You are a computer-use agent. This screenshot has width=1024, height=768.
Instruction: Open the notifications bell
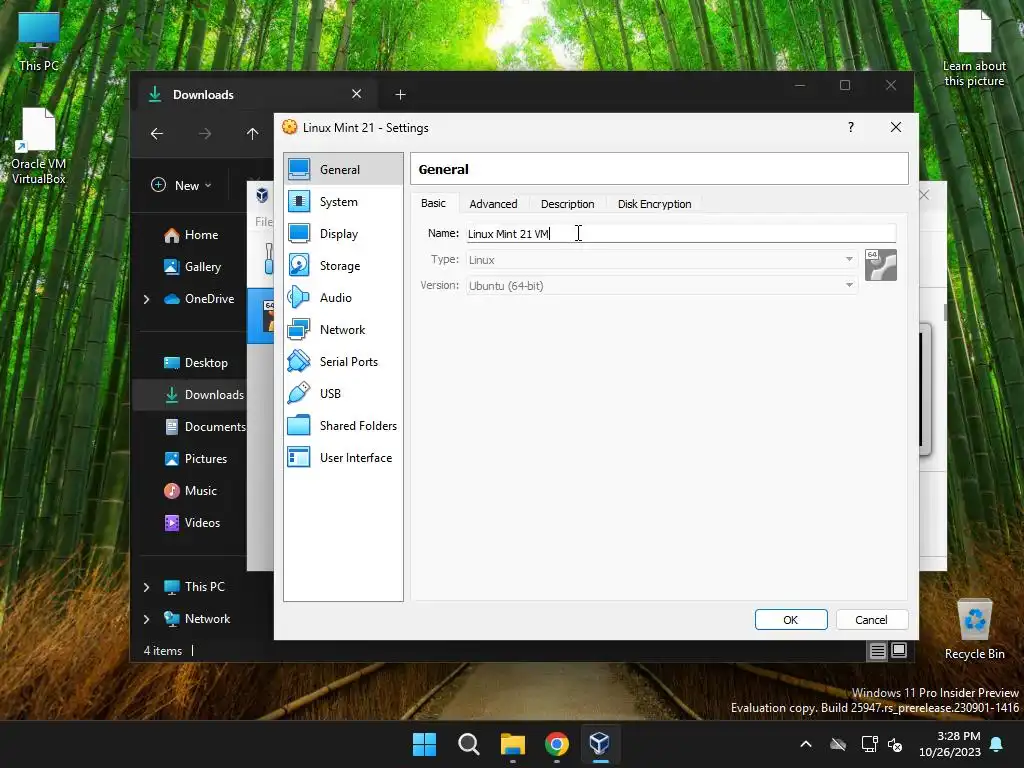[x=997, y=744]
